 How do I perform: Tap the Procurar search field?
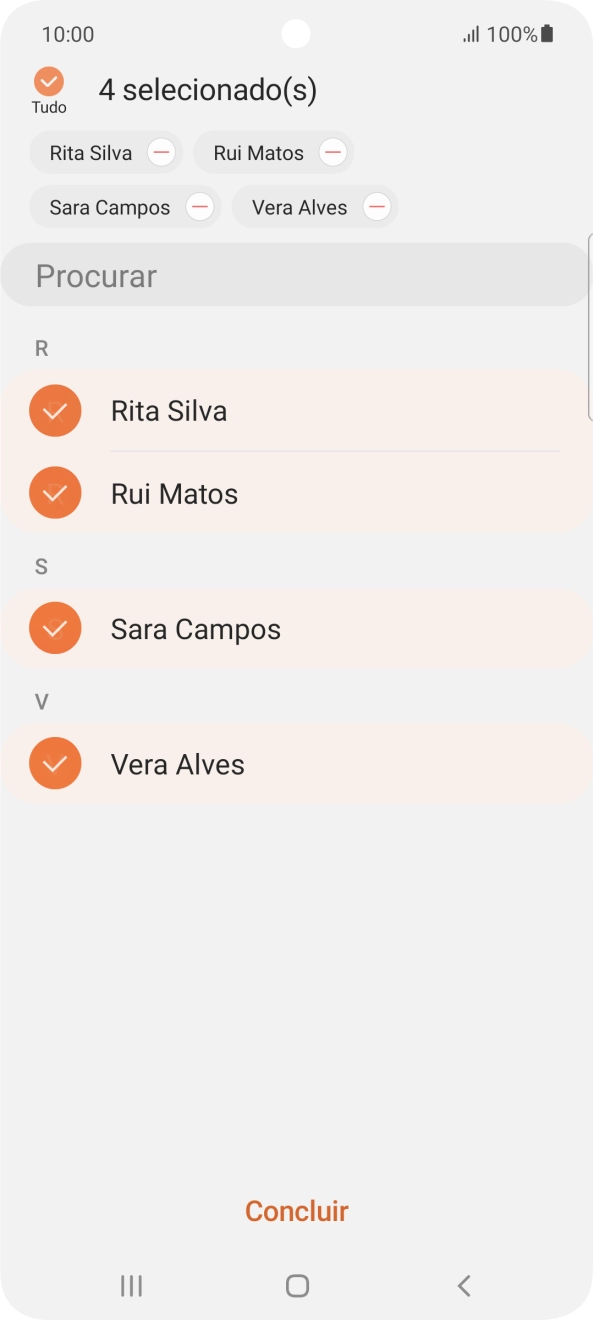coord(297,274)
